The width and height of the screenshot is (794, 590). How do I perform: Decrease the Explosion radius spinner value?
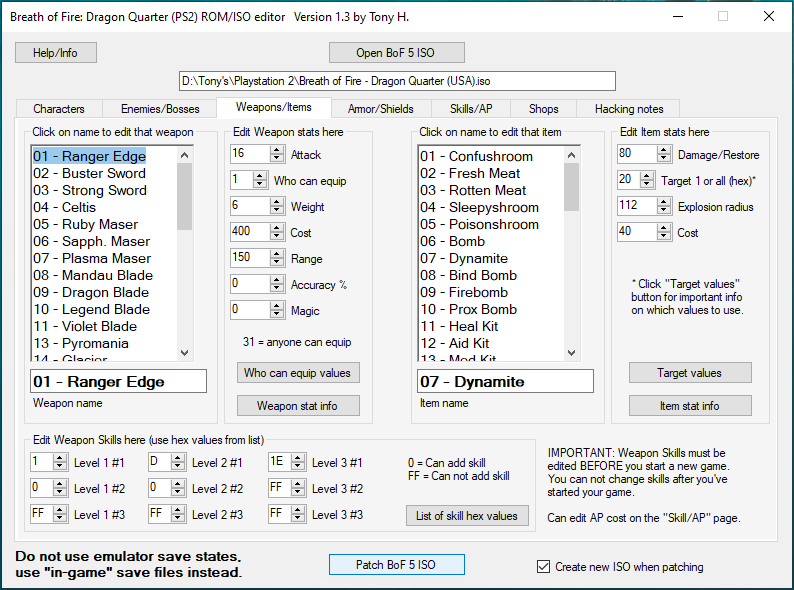(x=664, y=210)
